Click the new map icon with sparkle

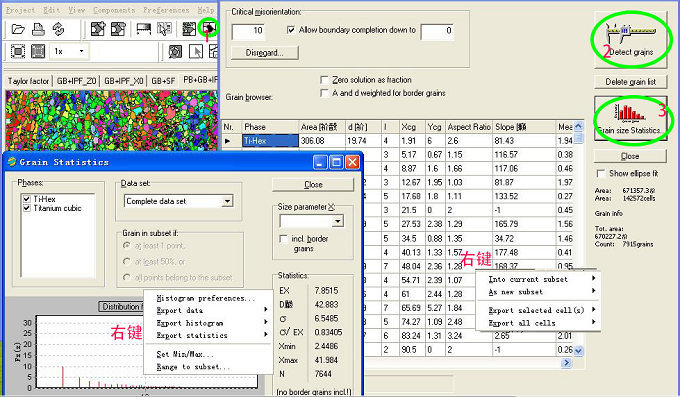click(x=98, y=29)
